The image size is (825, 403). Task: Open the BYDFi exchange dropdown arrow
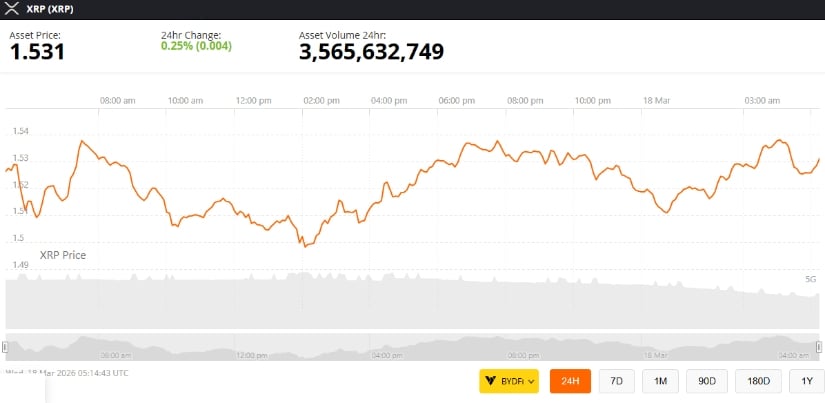pyautogui.click(x=531, y=381)
